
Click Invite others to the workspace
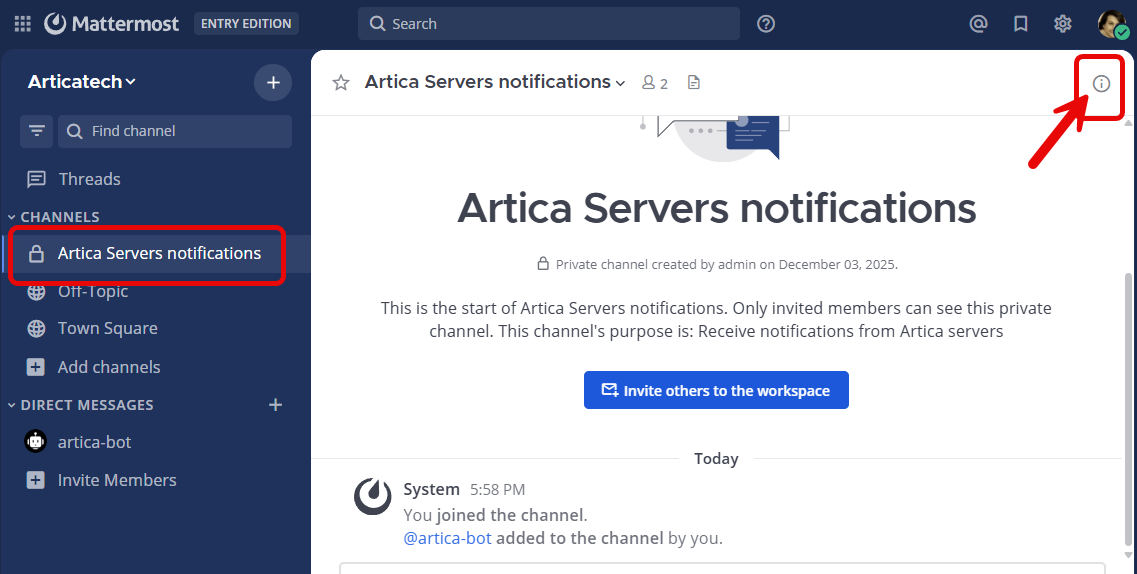[716, 391]
